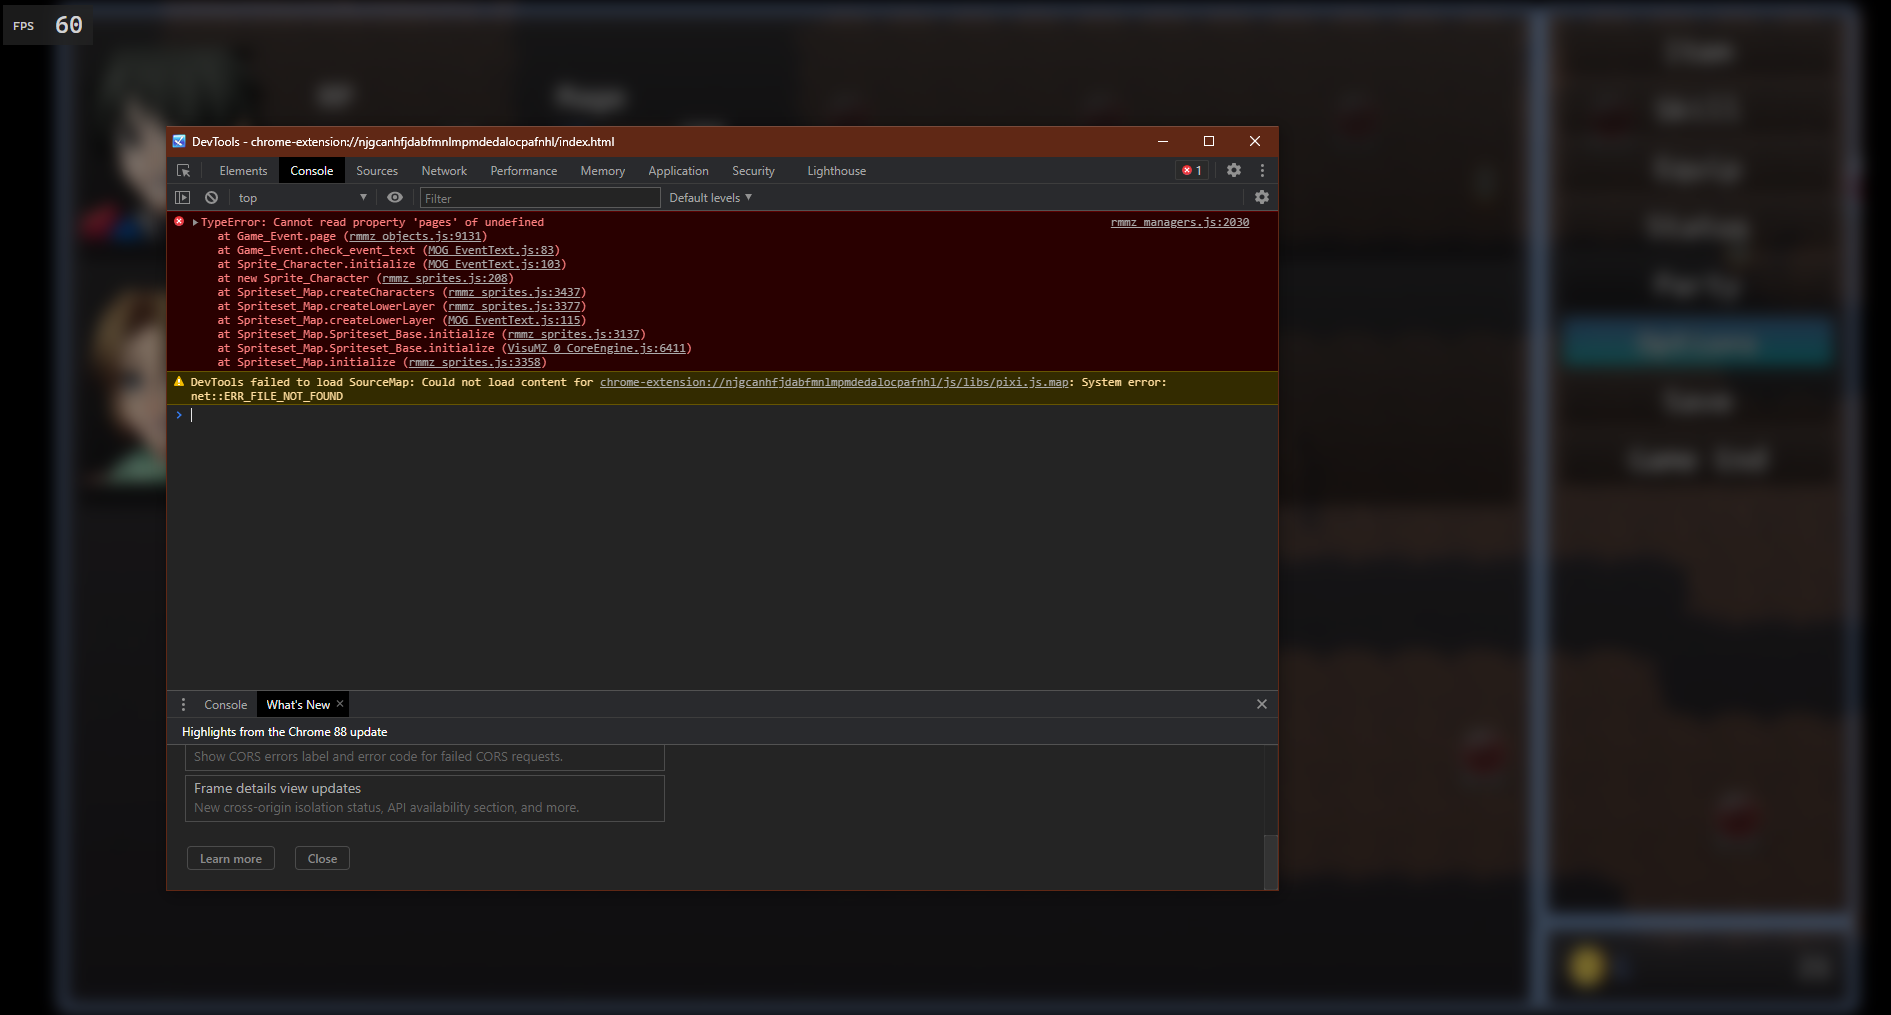Screen dimensions: 1891x1015
Task: Toggle the console sidebar panel icon
Action: 182,198
